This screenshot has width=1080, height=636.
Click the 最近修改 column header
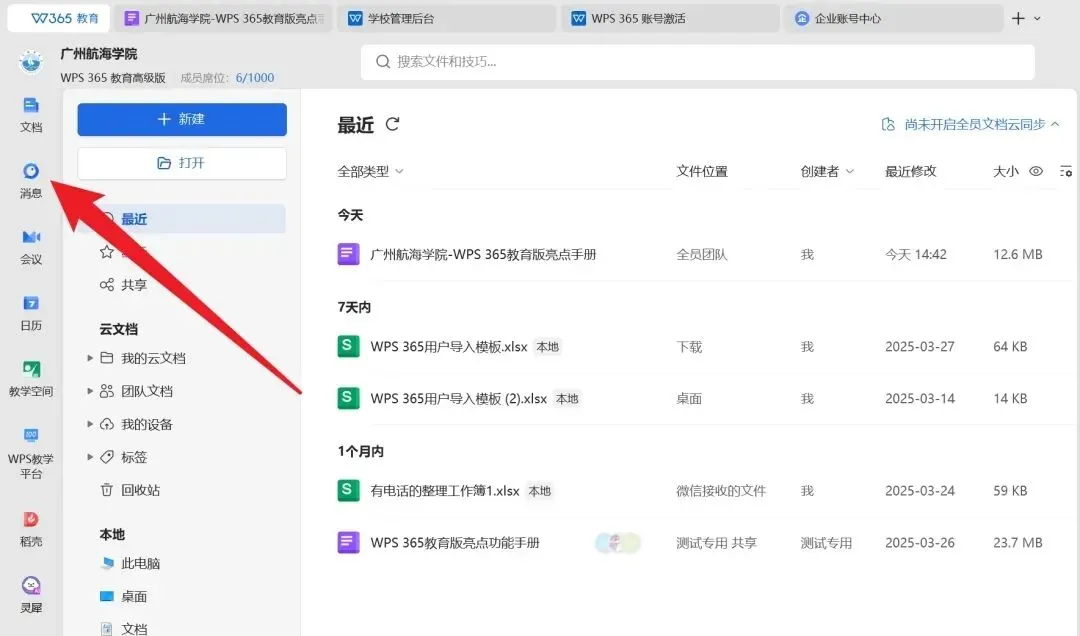pyautogui.click(x=911, y=171)
